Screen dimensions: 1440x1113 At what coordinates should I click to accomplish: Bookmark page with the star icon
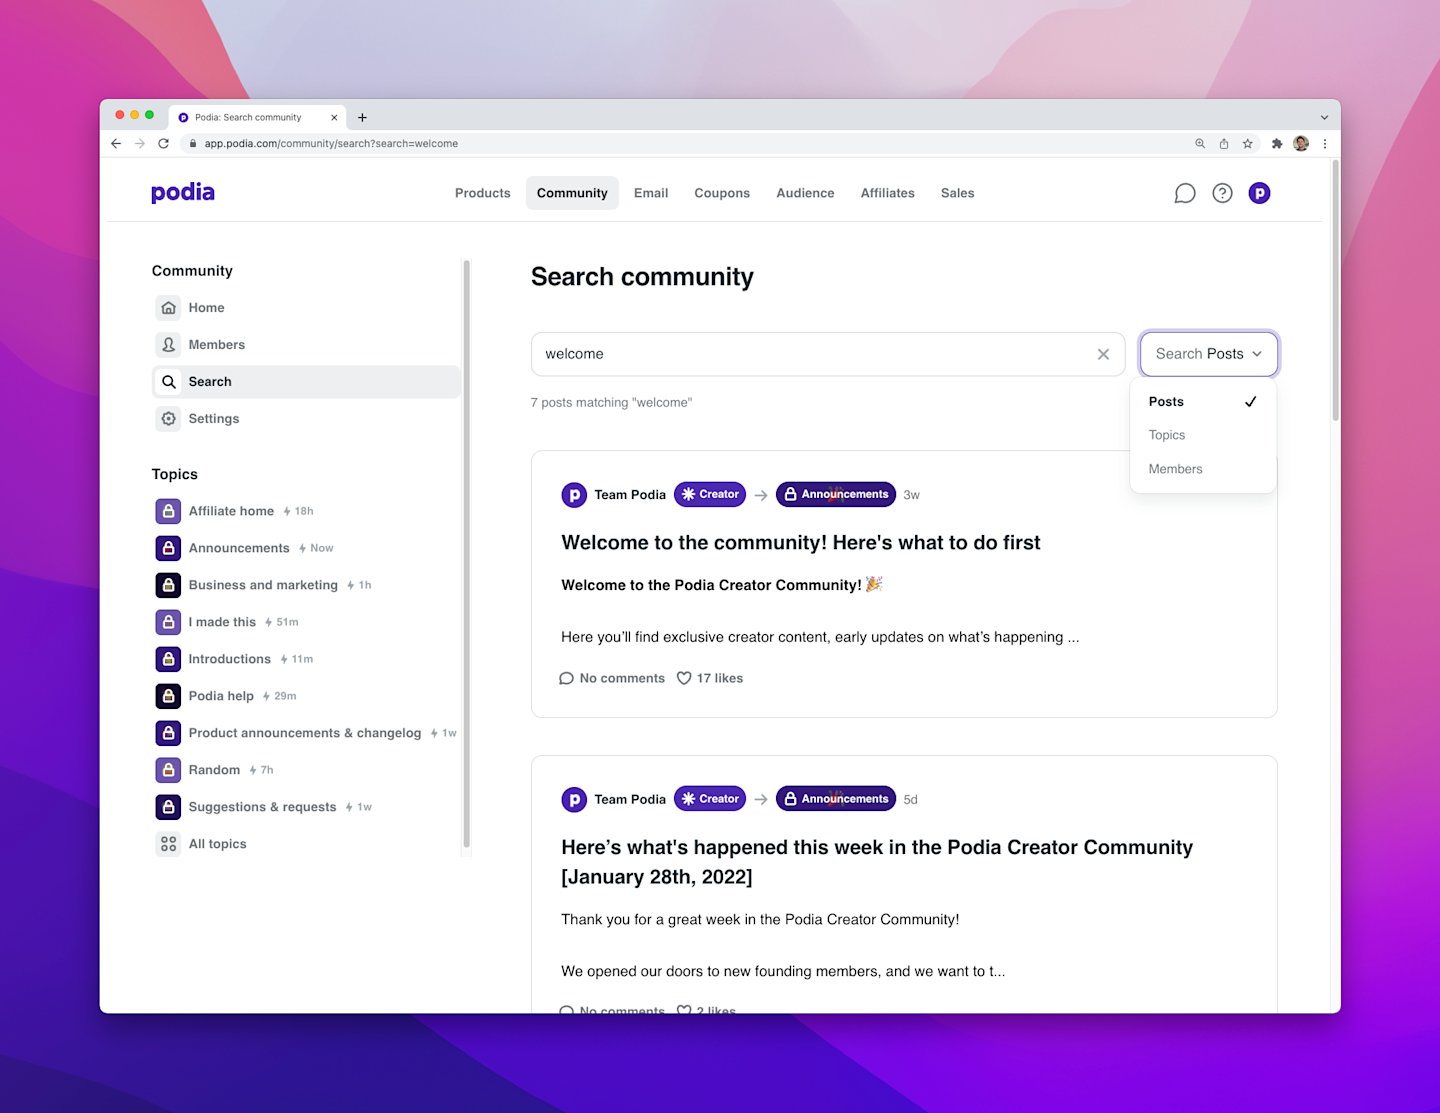pos(1248,144)
